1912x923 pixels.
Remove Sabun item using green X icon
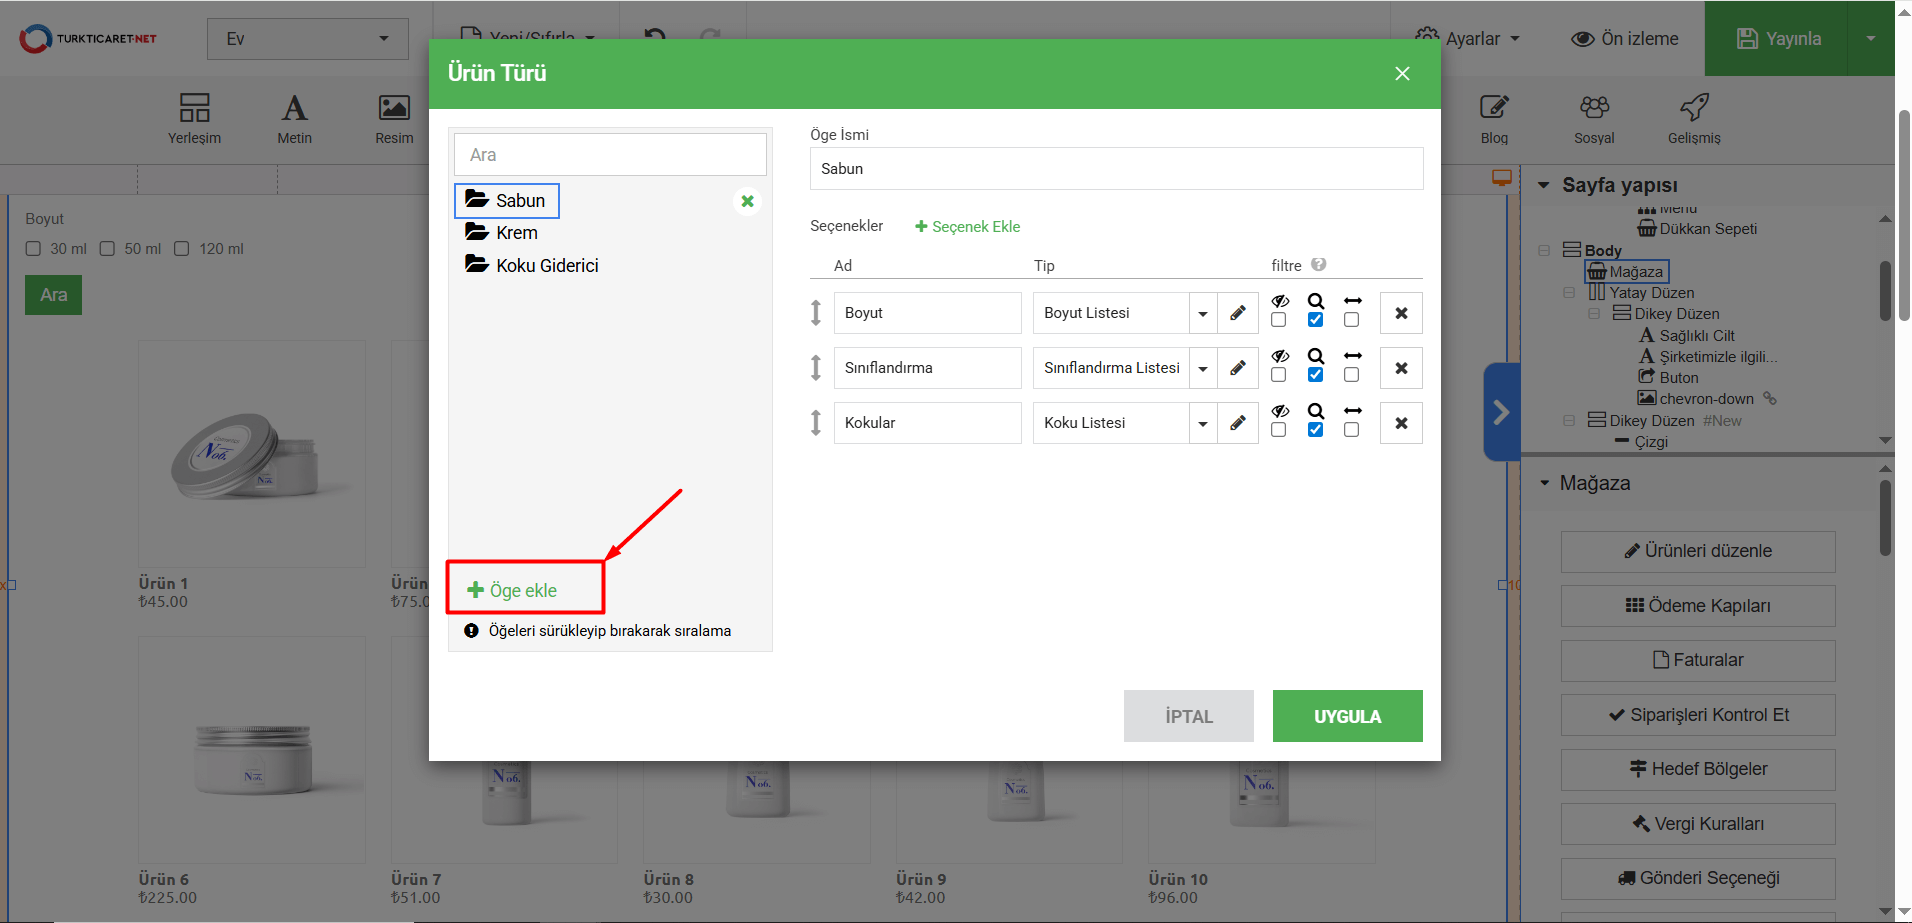[747, 201]
